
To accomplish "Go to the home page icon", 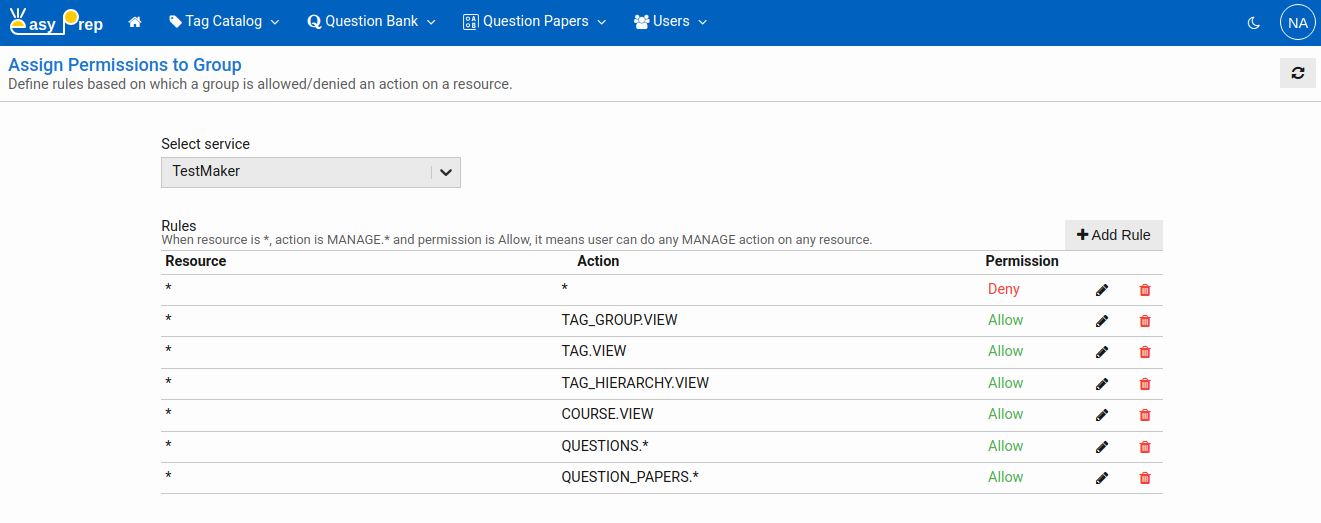I will point(135,22).
